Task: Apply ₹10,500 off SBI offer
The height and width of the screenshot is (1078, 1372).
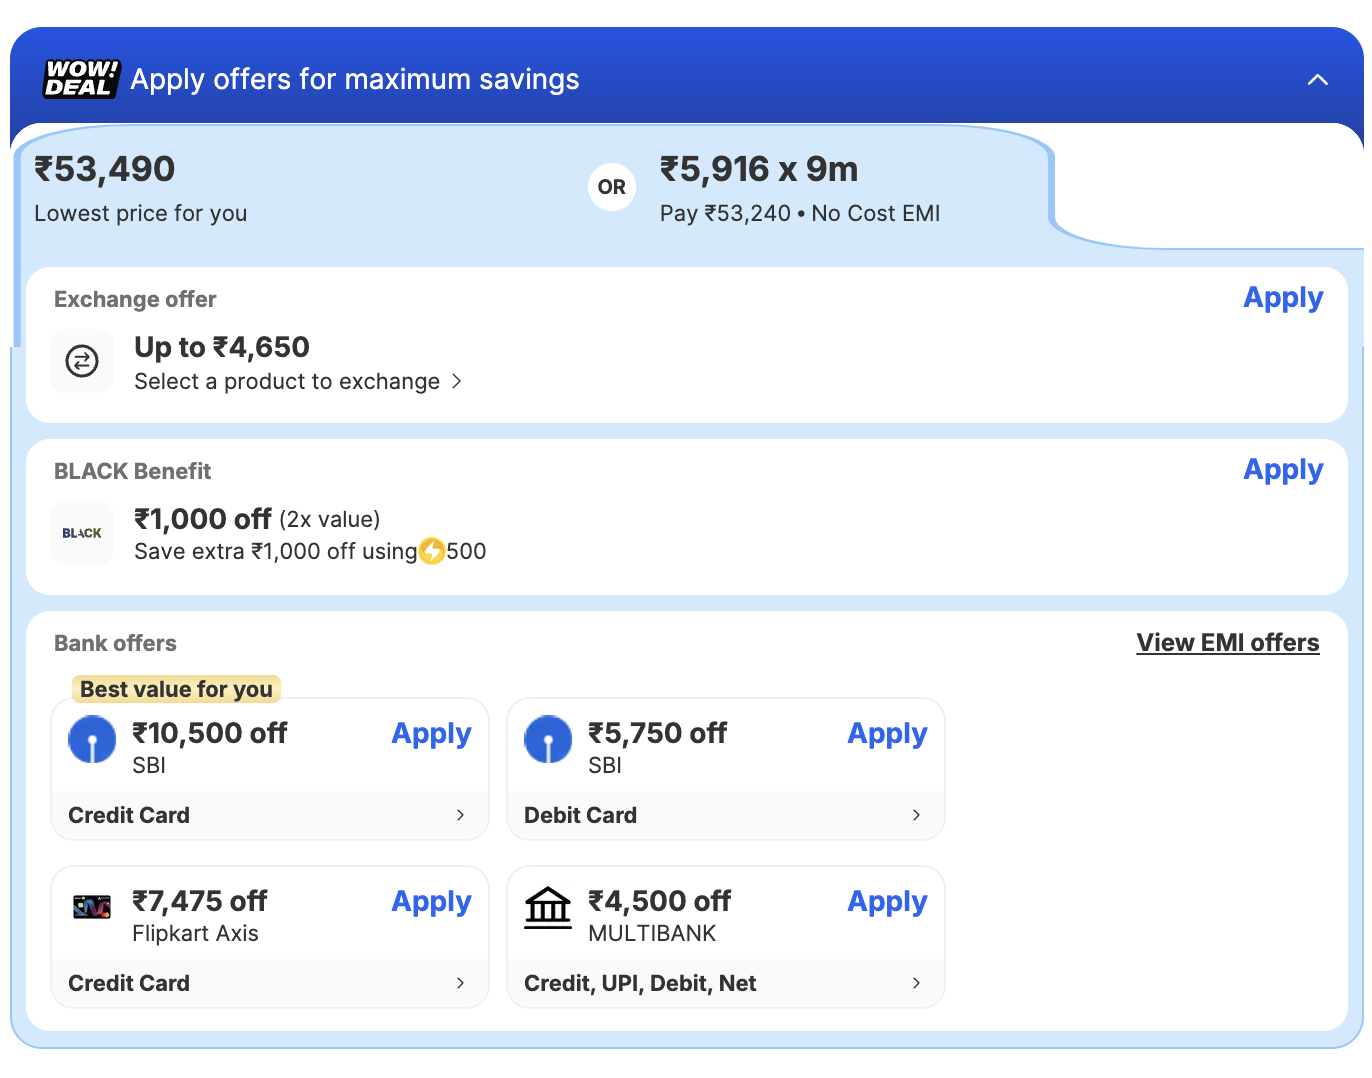Action: 431,734
